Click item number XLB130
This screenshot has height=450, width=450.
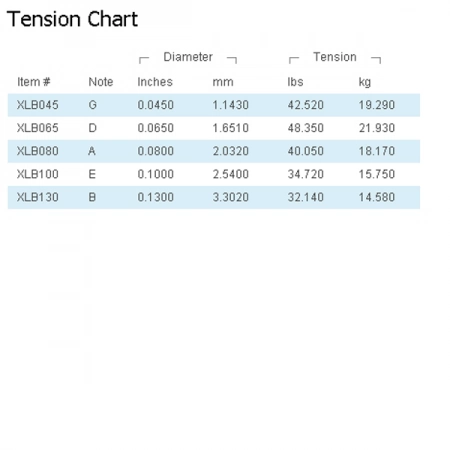point(38,197)
